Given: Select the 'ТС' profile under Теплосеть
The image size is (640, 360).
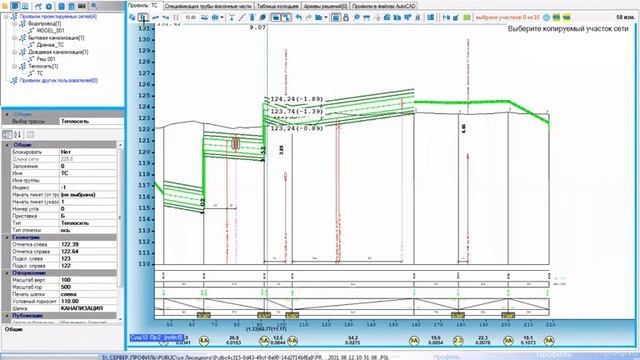Looking at the screenshot, I should (40, 73).
